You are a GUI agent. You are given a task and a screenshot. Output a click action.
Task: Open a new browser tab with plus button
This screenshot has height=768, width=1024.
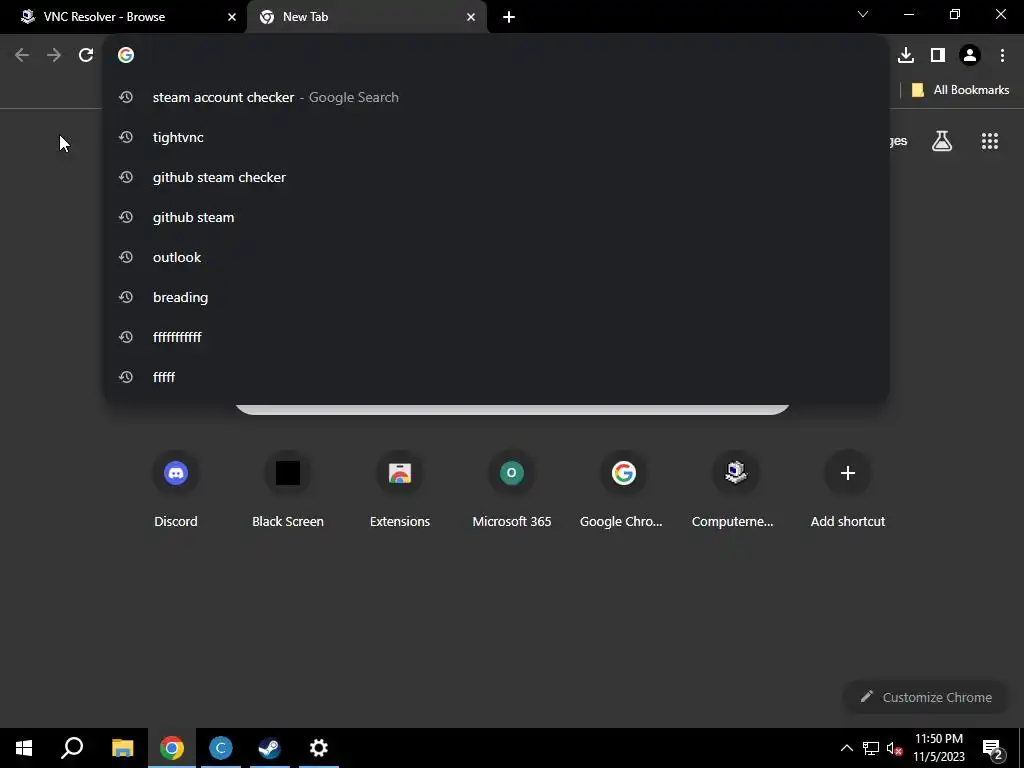pyautogui.click(x=509, y=17)
